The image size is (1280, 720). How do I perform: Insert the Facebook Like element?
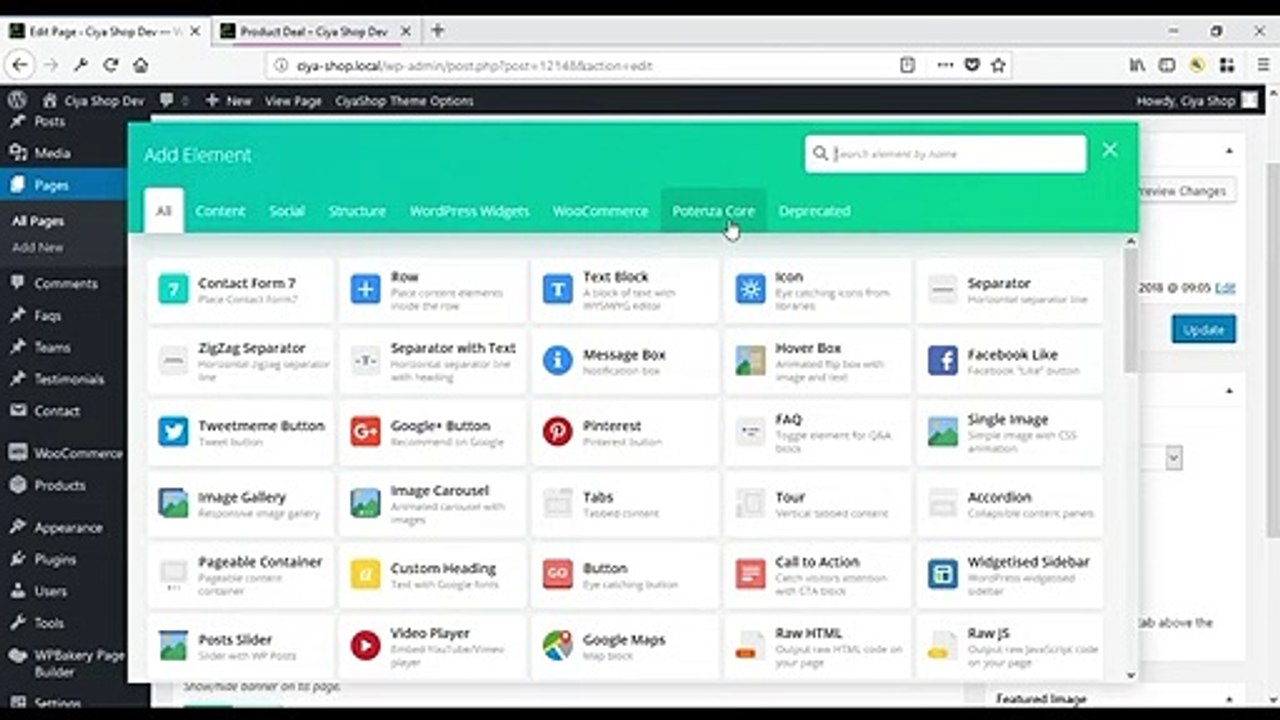[x=1009, y=361]
